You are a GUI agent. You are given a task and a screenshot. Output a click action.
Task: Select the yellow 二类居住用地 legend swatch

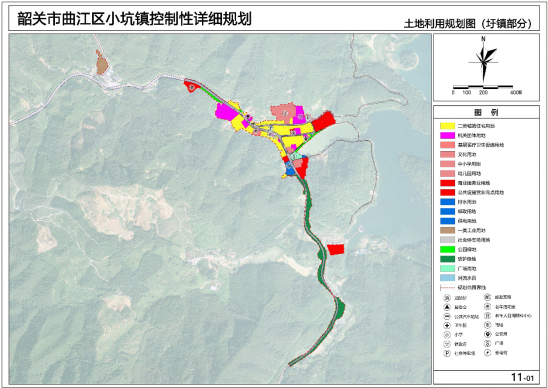[447, 126]
